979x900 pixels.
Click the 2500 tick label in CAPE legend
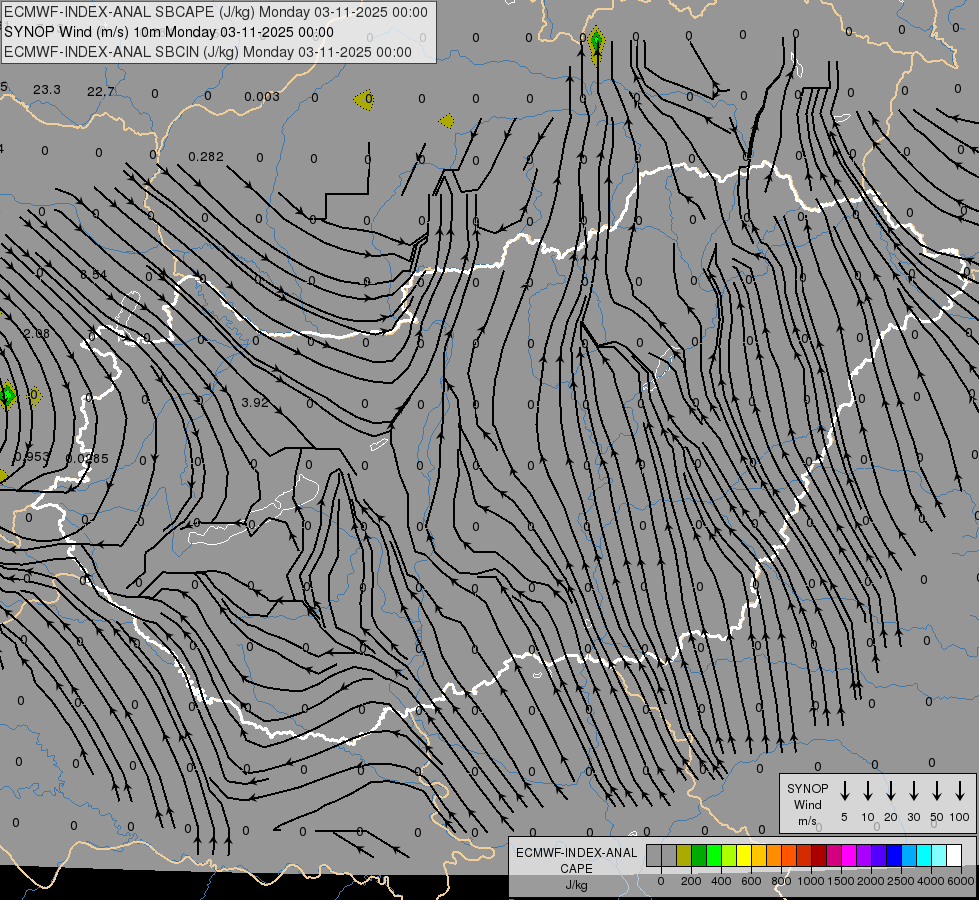click(901, 881)
